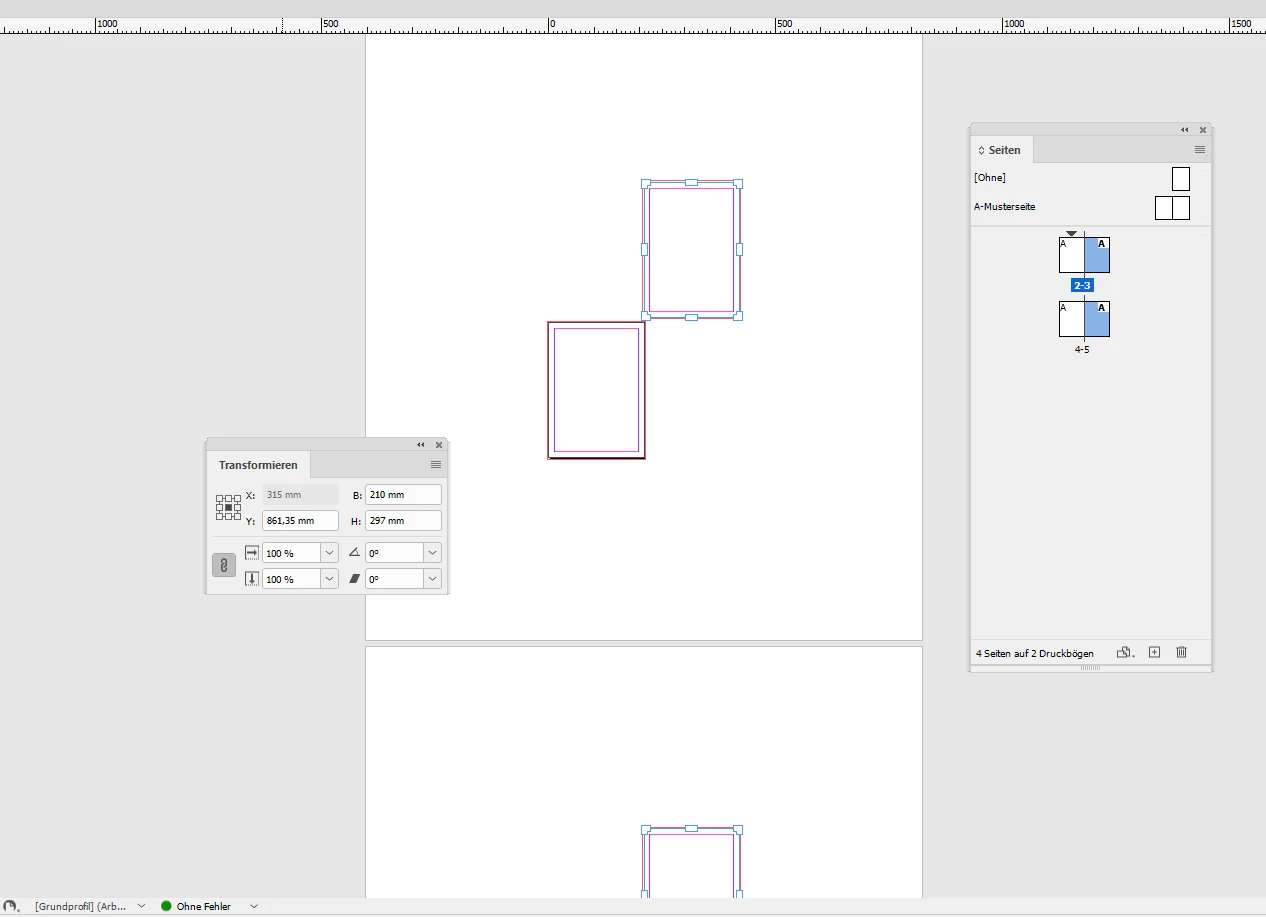
Task: Select the A-Musterseite spread thumbnail
Action: [1172, 208]
